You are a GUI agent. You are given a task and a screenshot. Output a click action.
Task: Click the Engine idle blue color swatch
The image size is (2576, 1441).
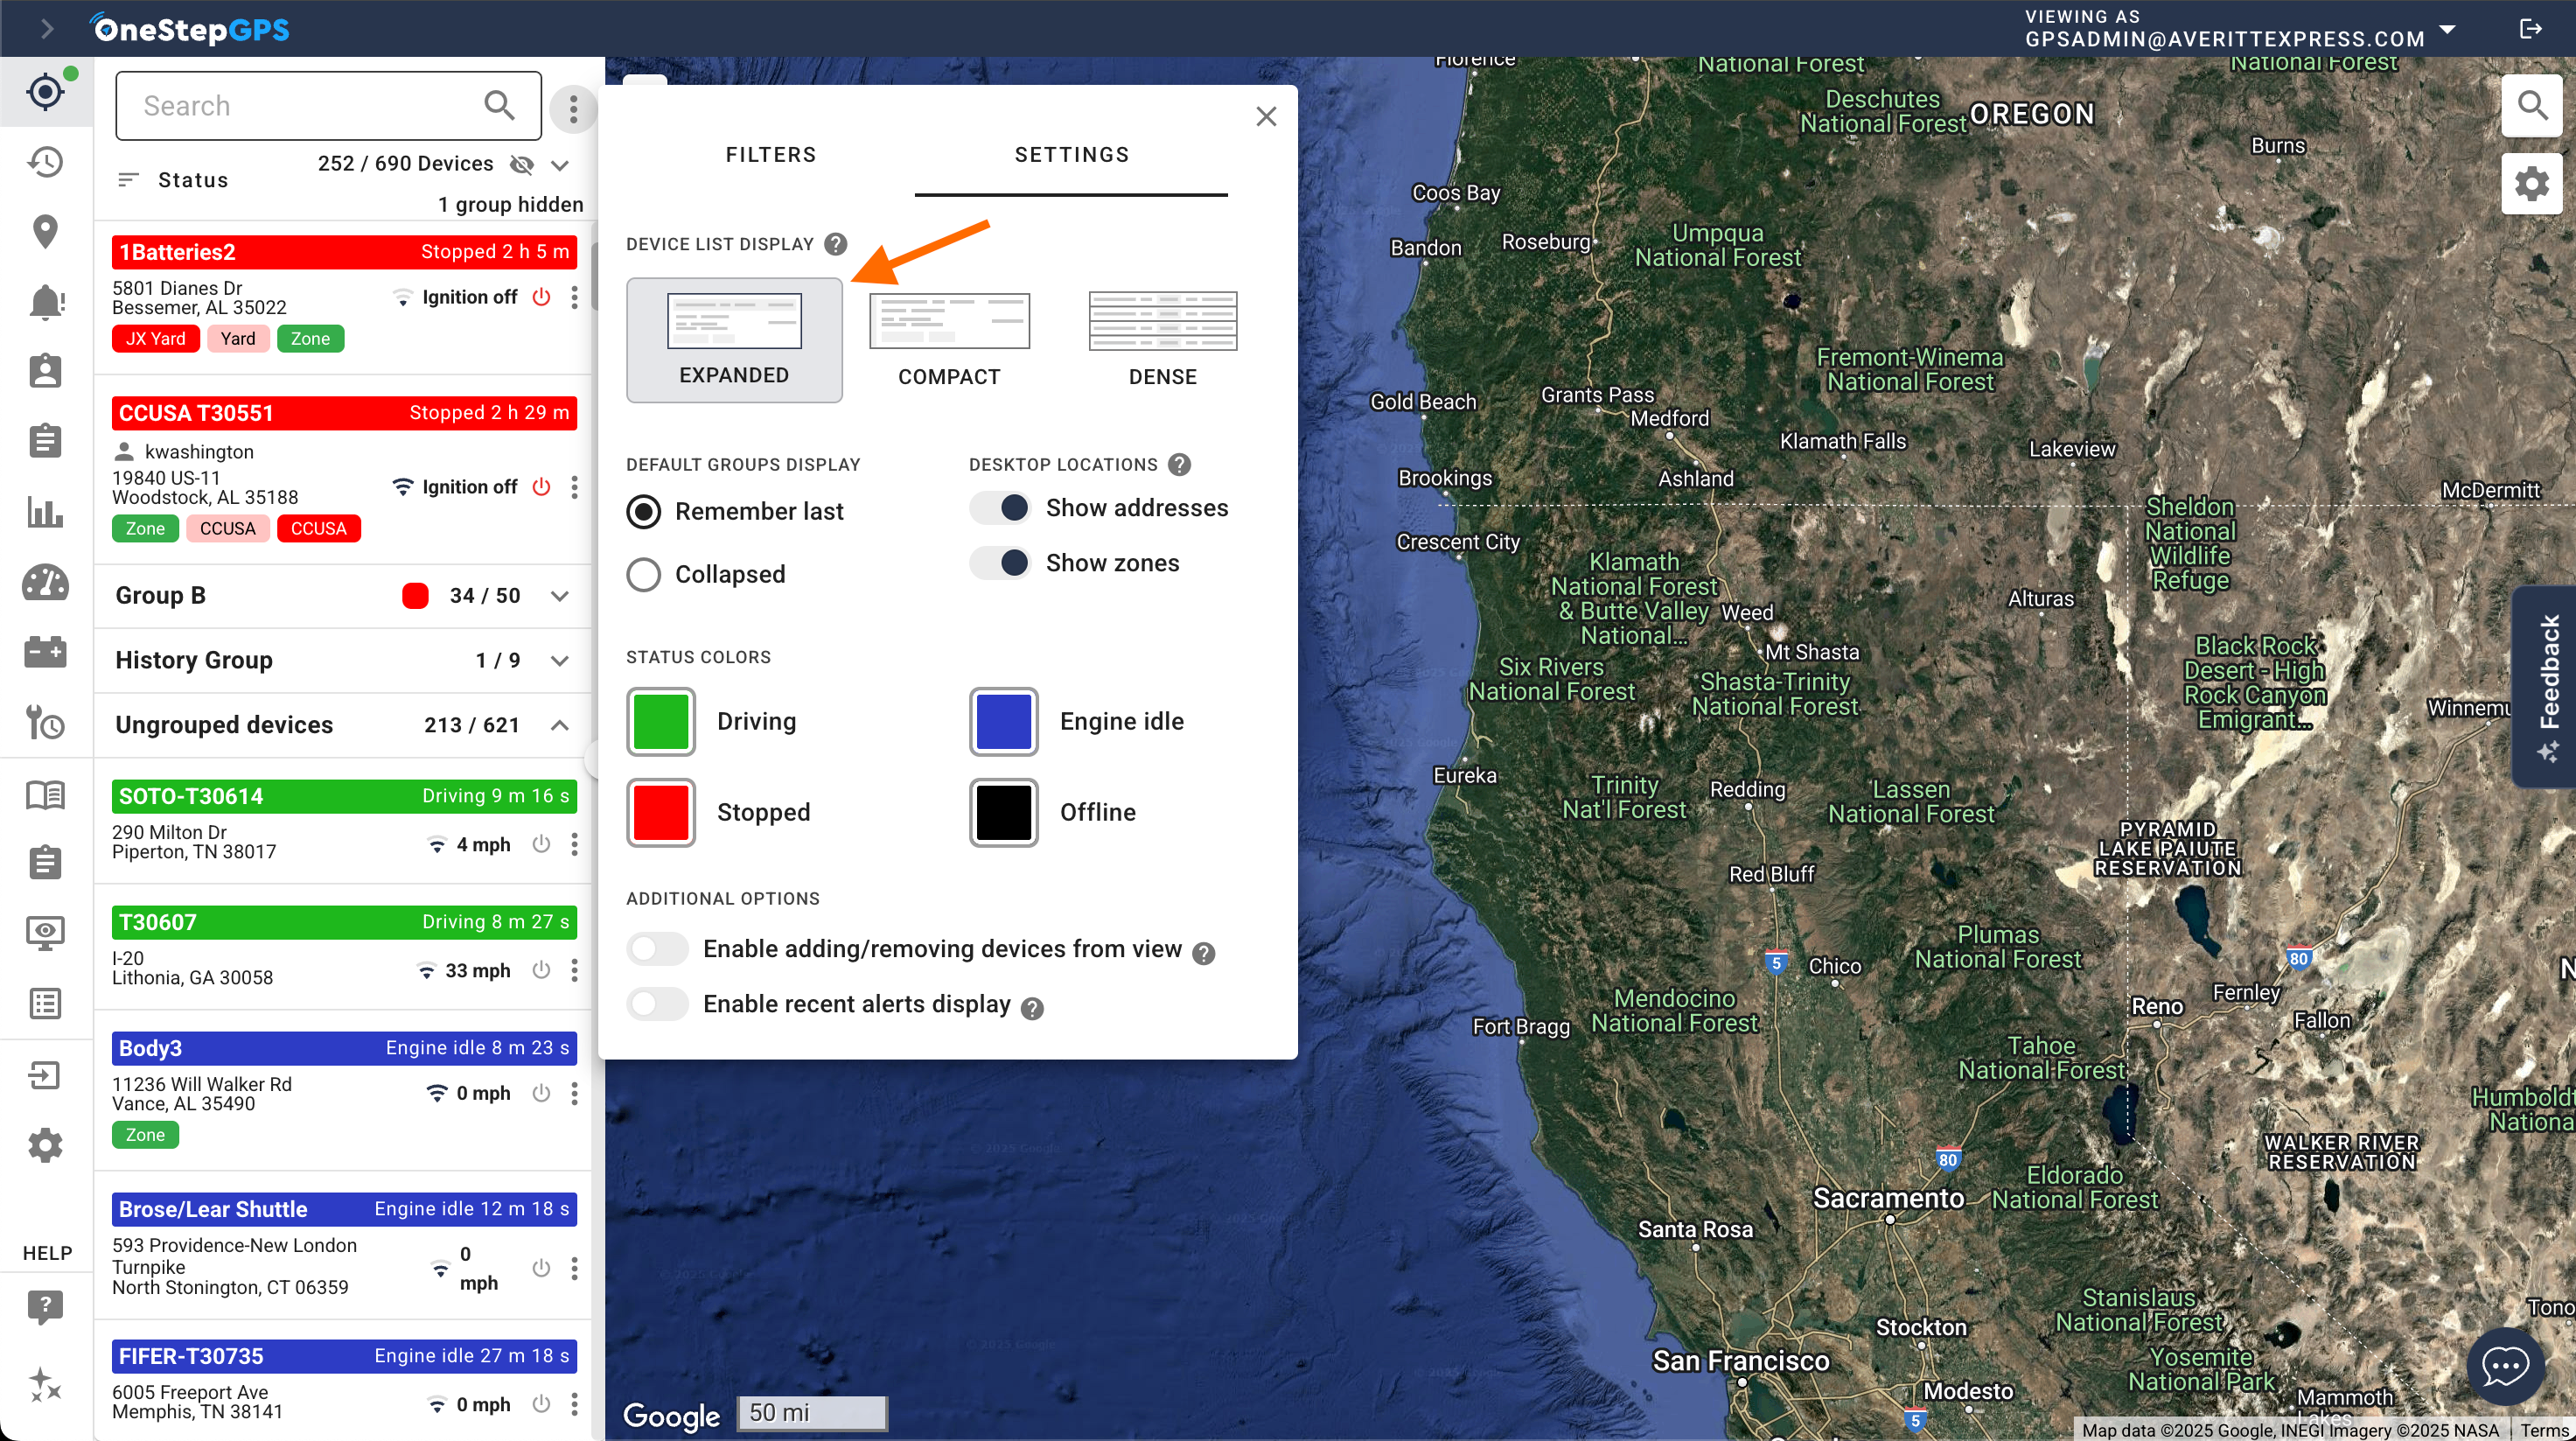pyautogui.click(x=1003, y=721)
